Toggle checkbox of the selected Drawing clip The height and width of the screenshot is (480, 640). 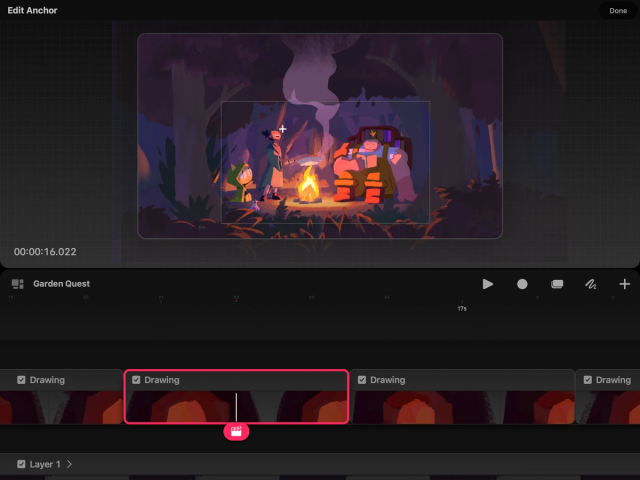click(x=136, y=380)
